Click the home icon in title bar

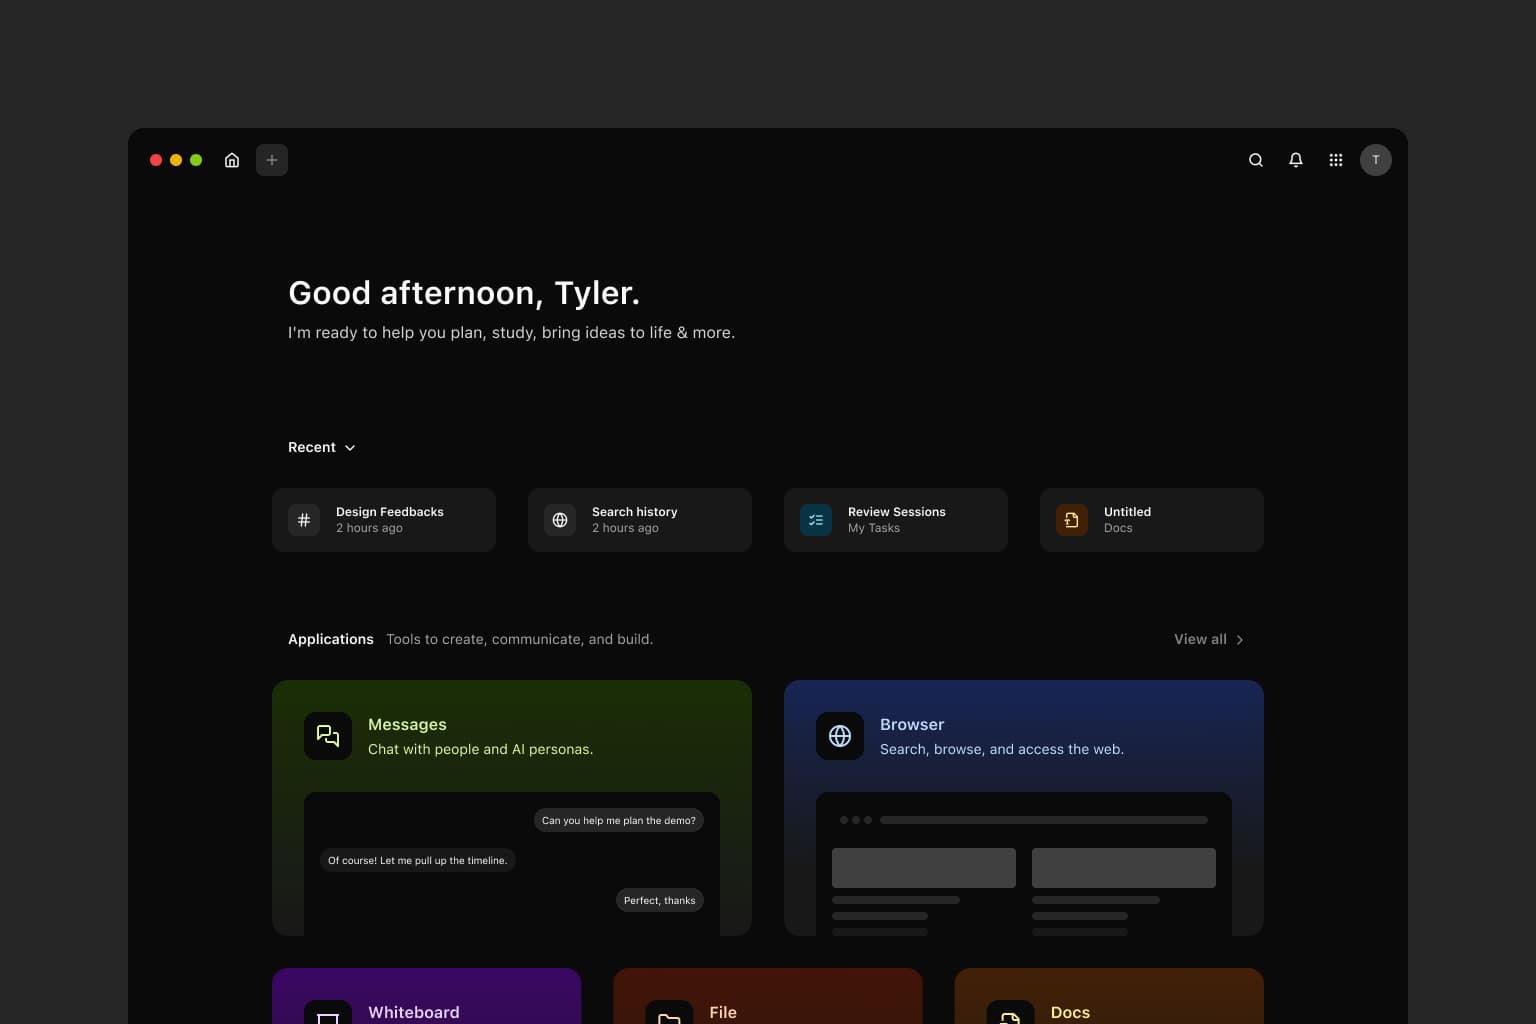tap(232, 160)
